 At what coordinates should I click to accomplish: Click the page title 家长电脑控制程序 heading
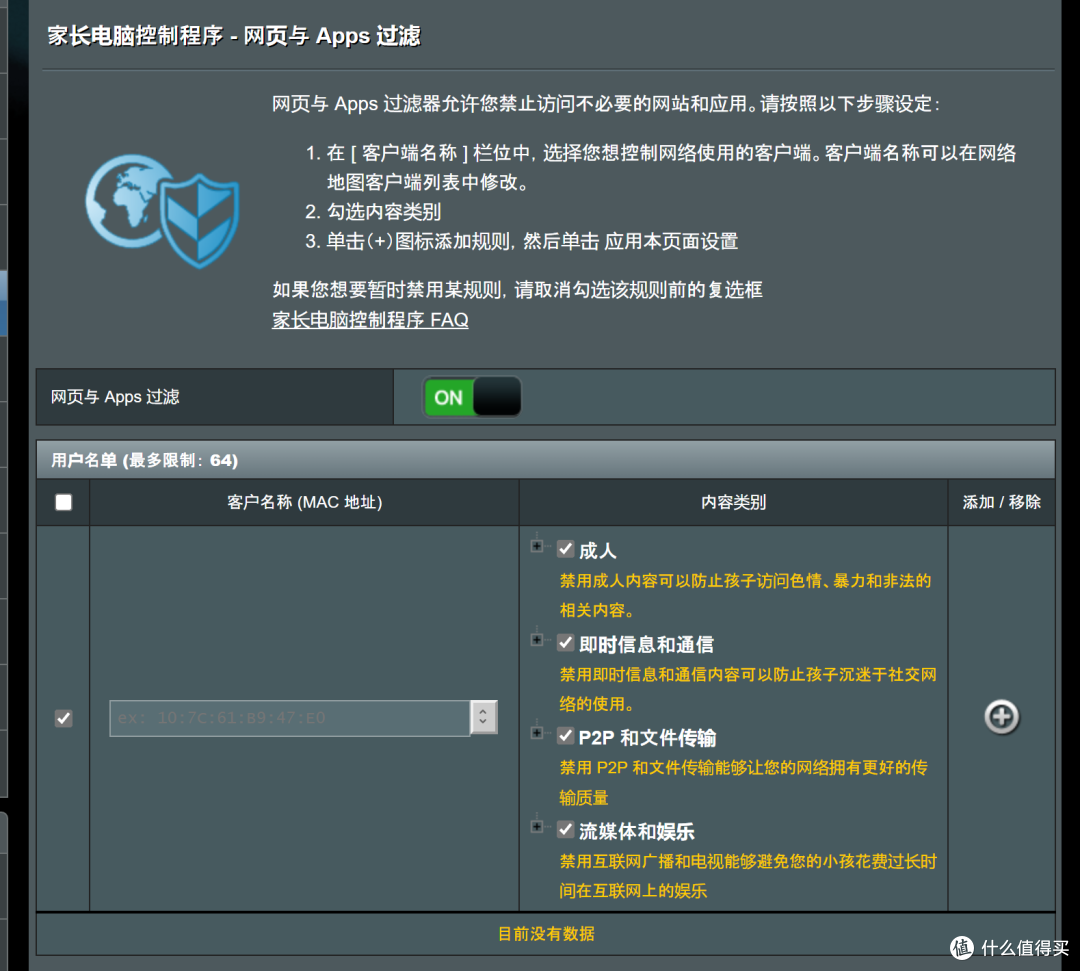pos(234,35)
